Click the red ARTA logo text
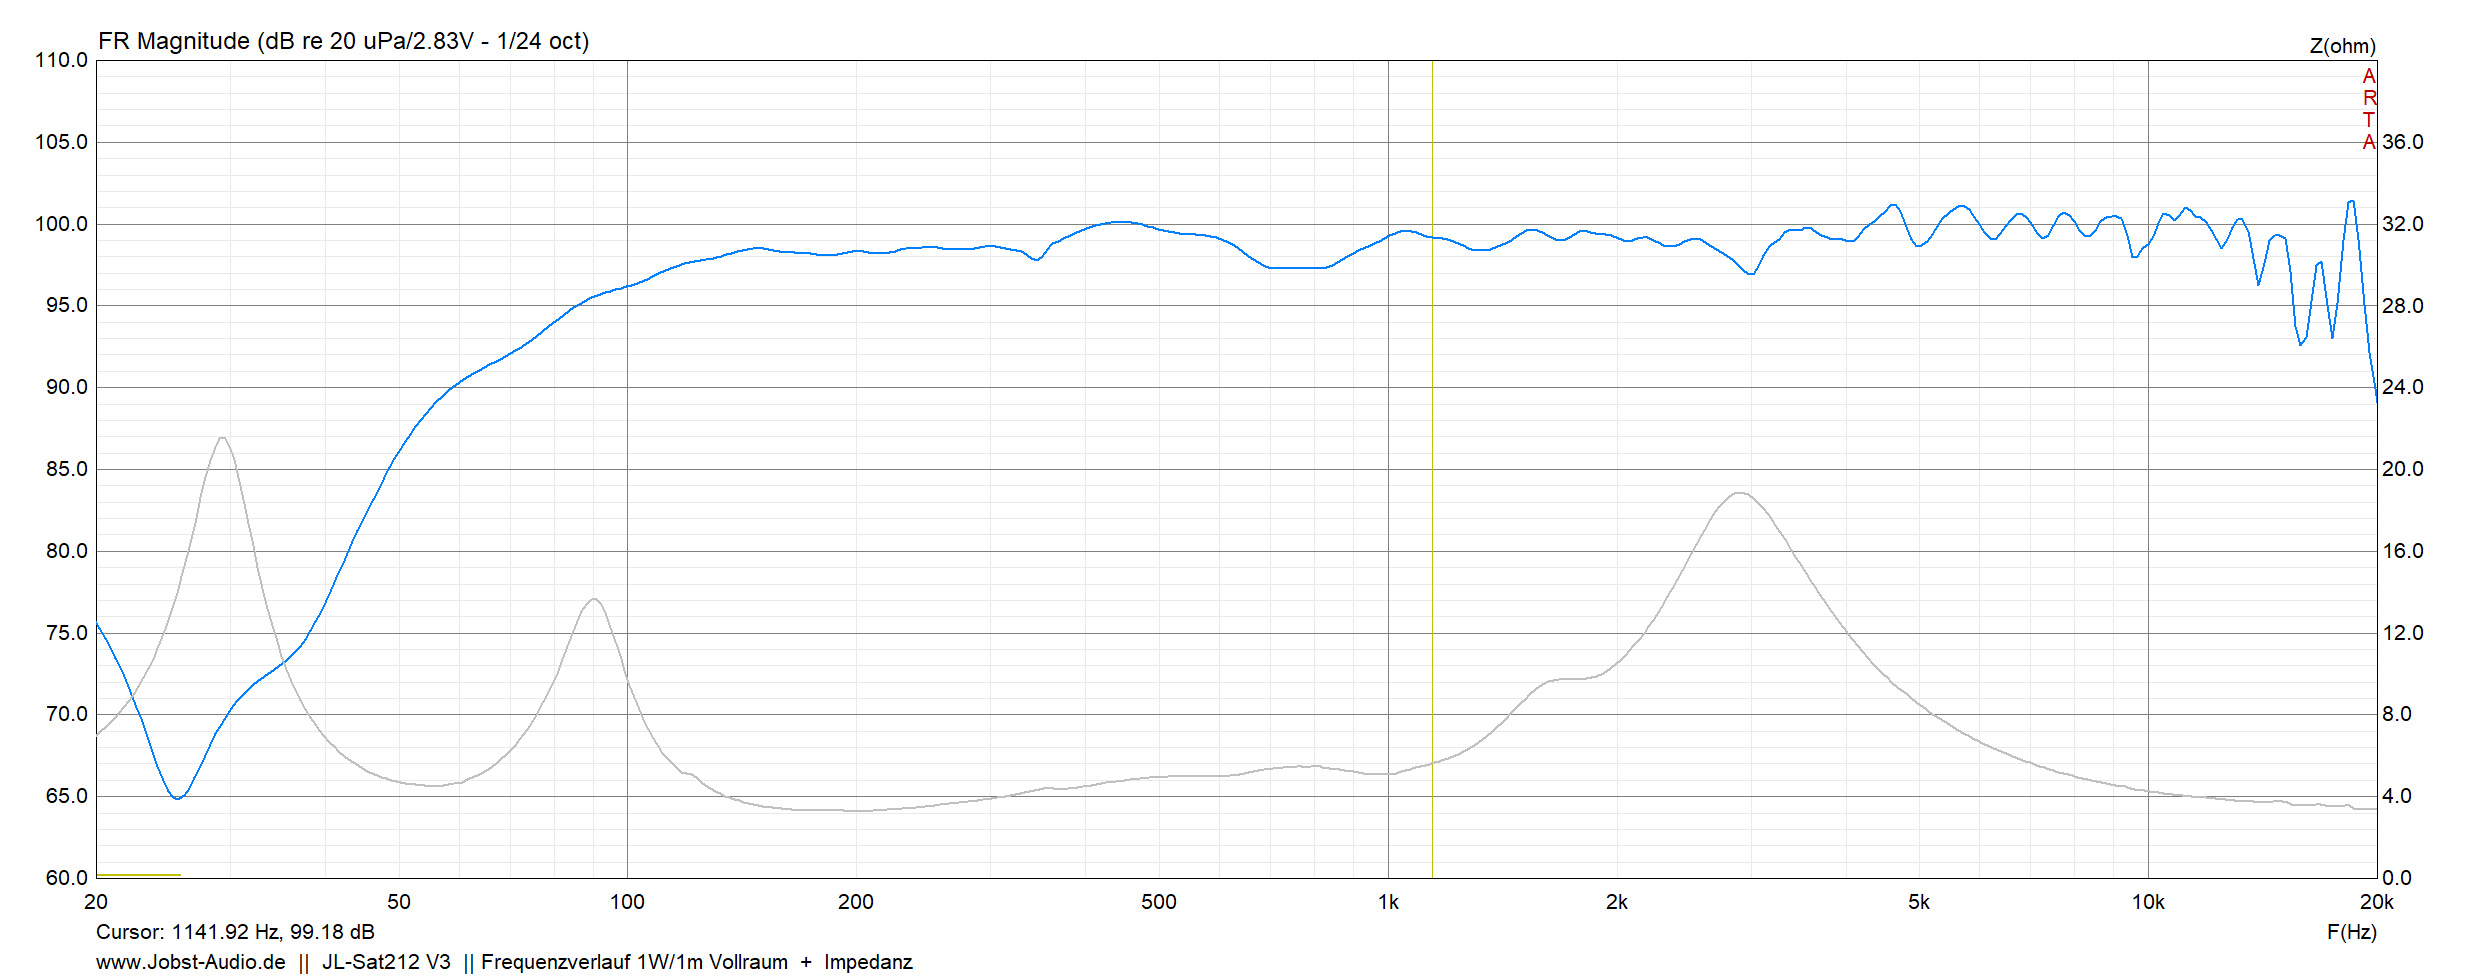This screenshot has width=2473, height=978. 2368,109
